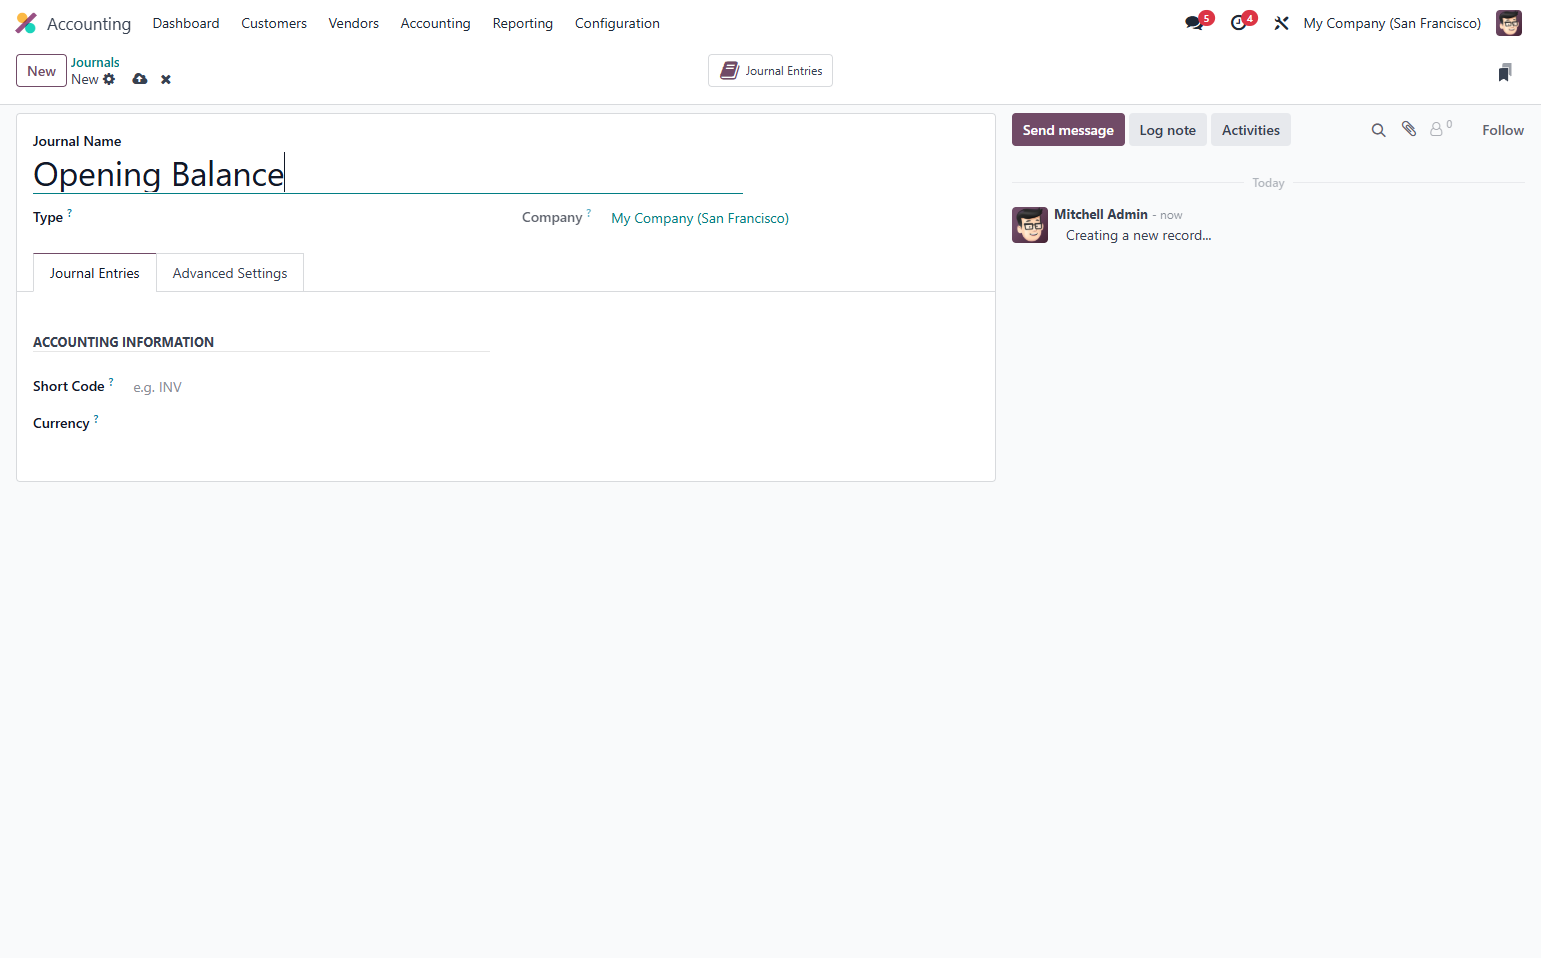Viewport: 1541px width, 958px height.
Task: Switch to the Advanced Settings tab
Action: [230, 273]
